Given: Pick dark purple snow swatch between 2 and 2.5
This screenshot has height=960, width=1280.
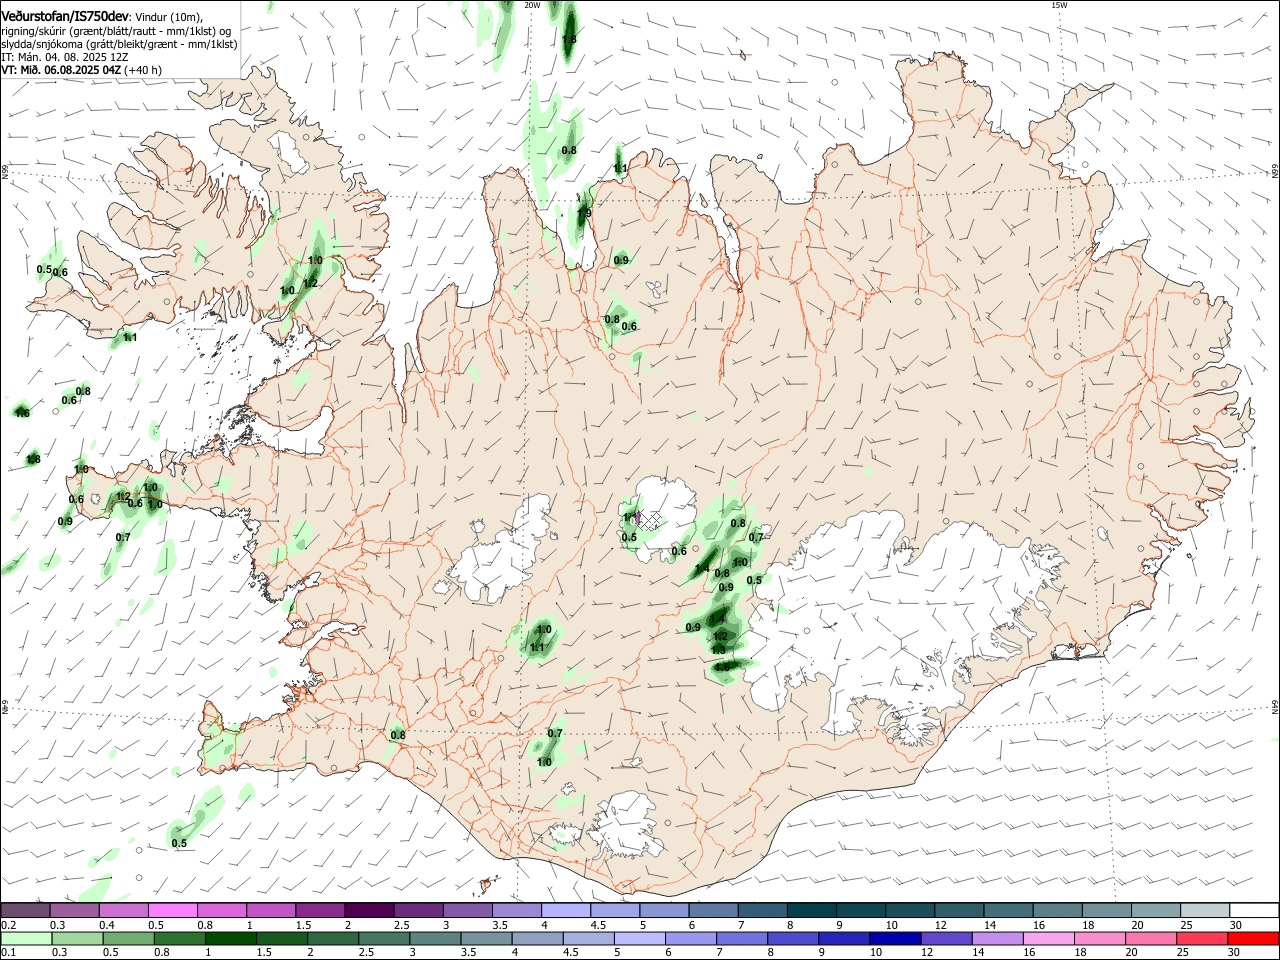Looking at the screenshot, I should pyautogui.click(x=369, y=910).
